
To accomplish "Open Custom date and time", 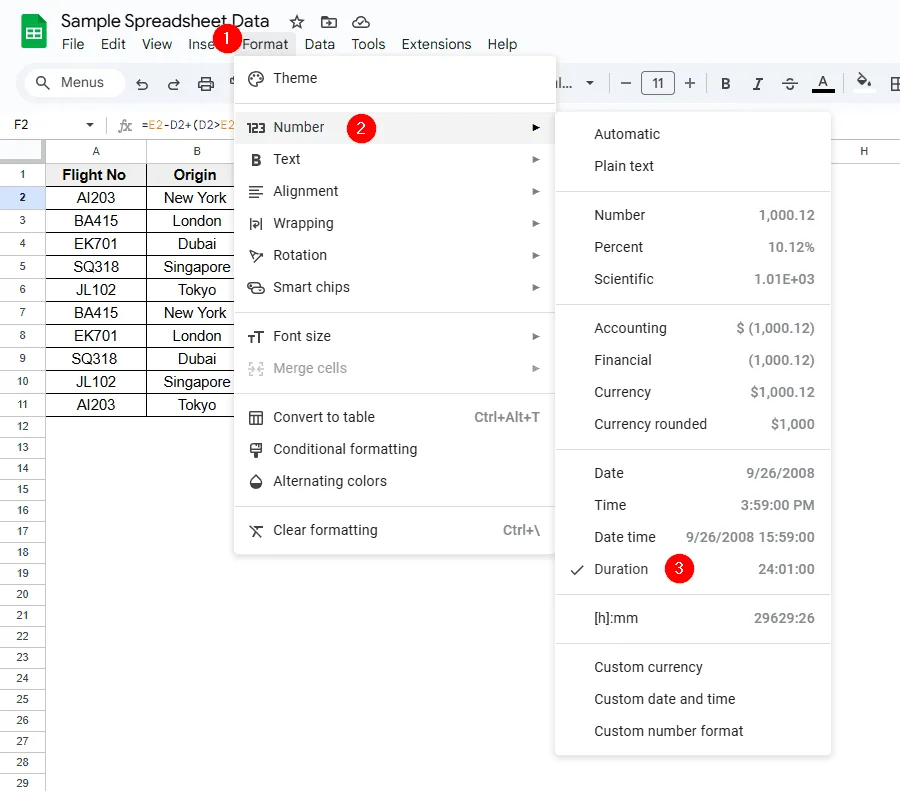I will 693,700.
